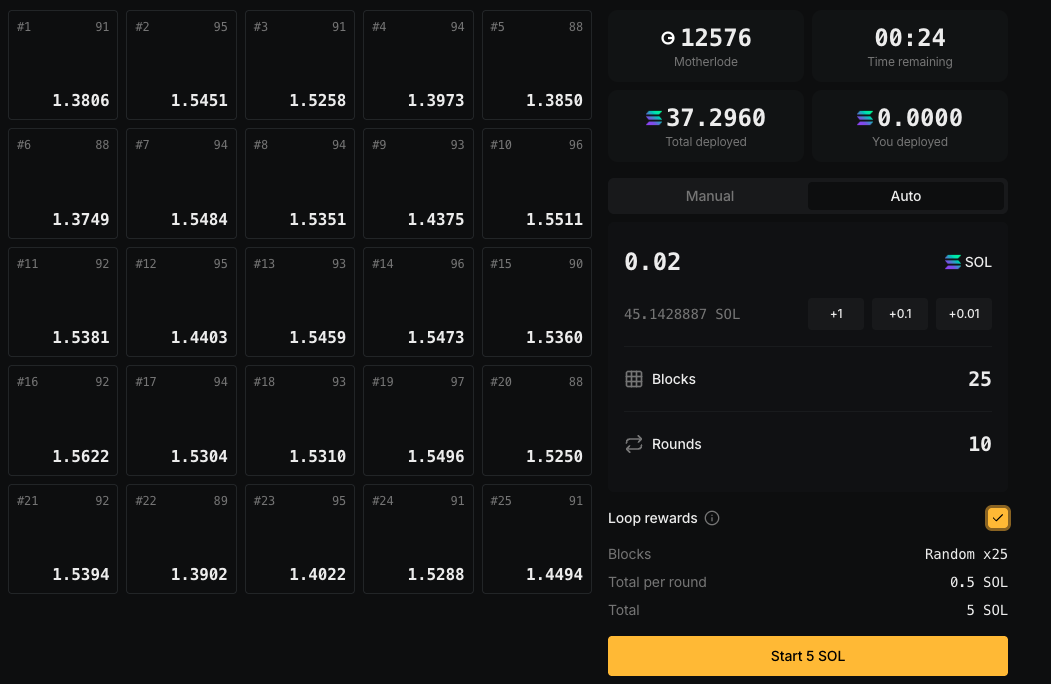Uncheck the Loop rewards checkbox

(x=997, y=518)
